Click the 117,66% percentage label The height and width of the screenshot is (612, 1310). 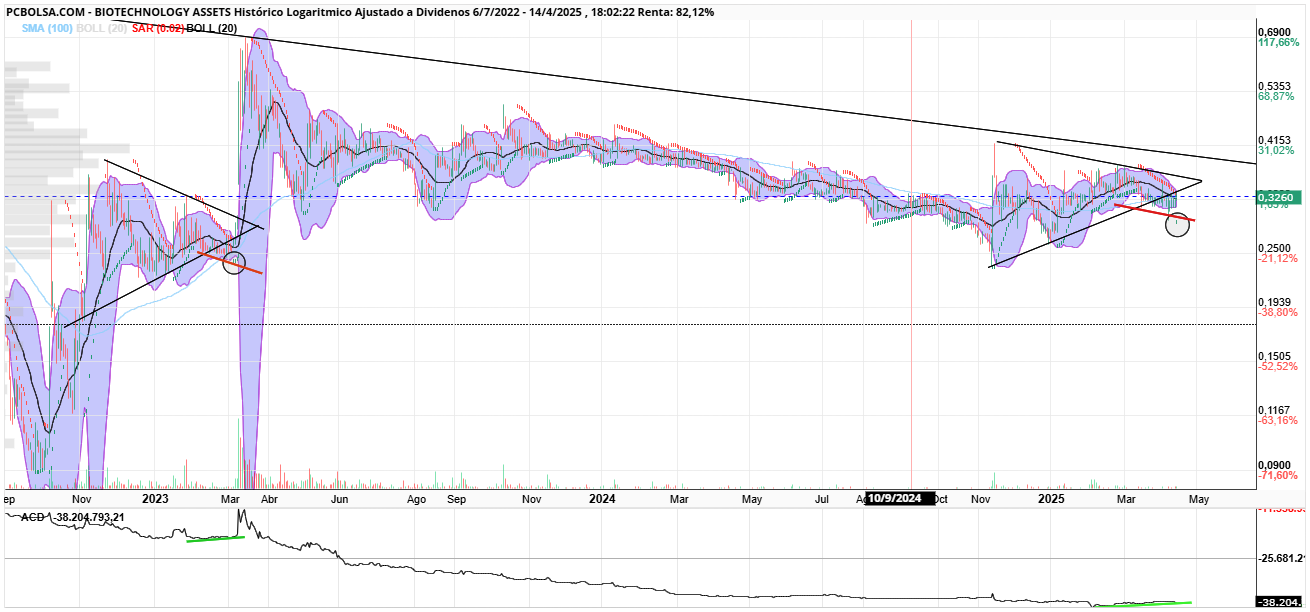[x=1278, y=43]
